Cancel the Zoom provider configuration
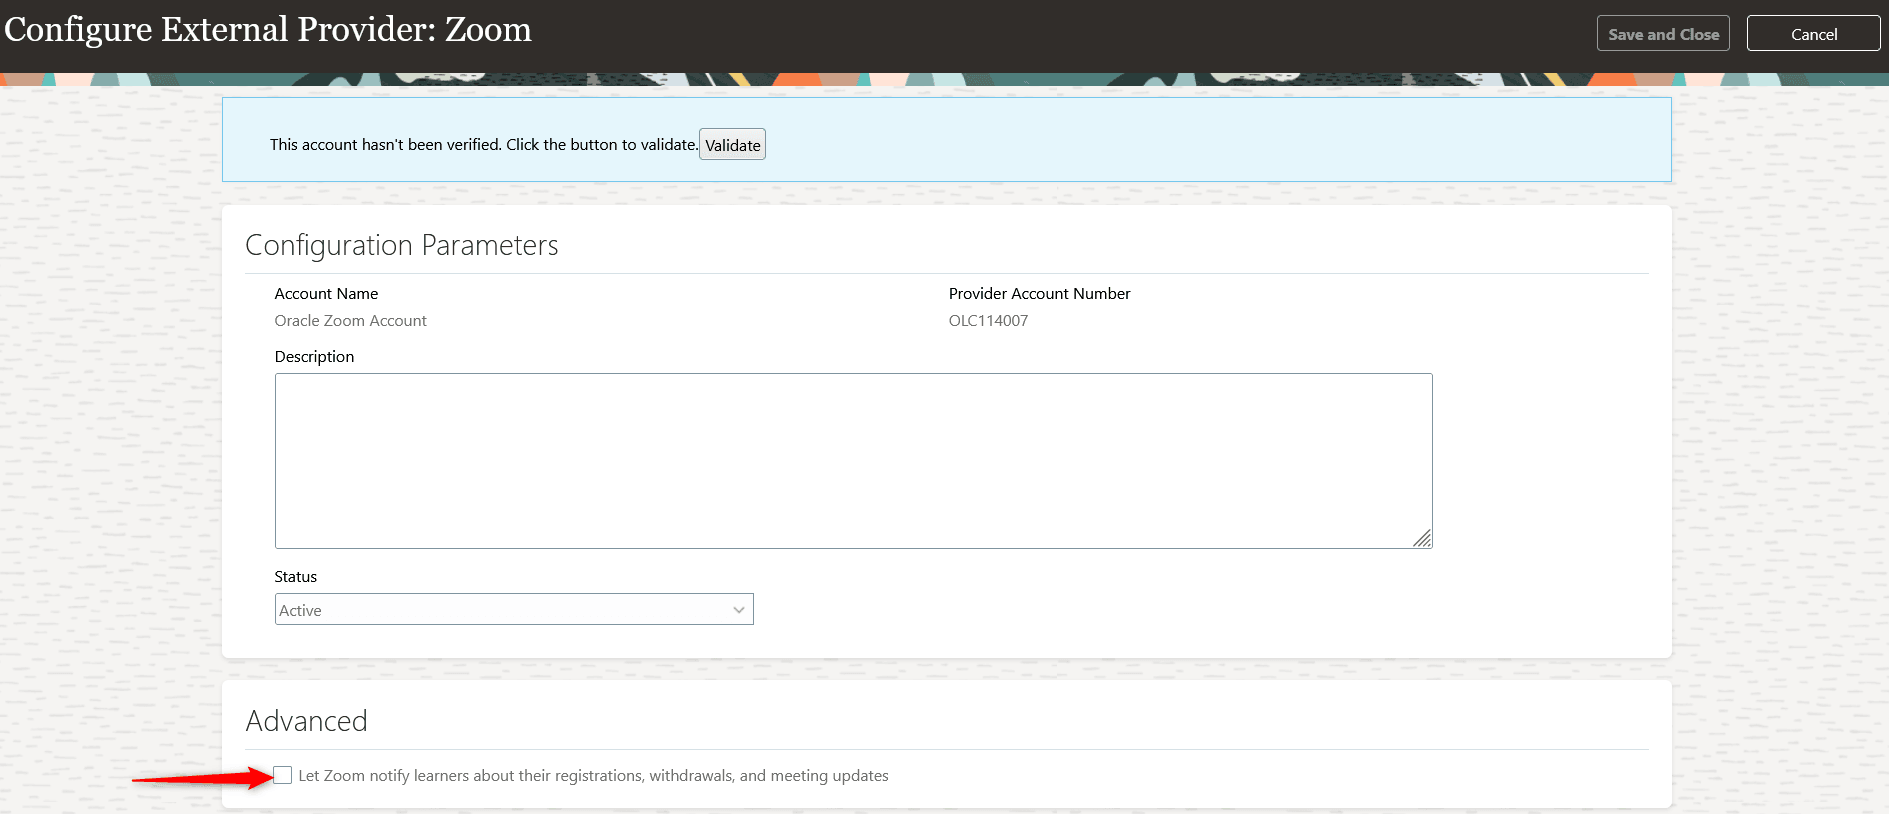 click(x=1813, y=34)
